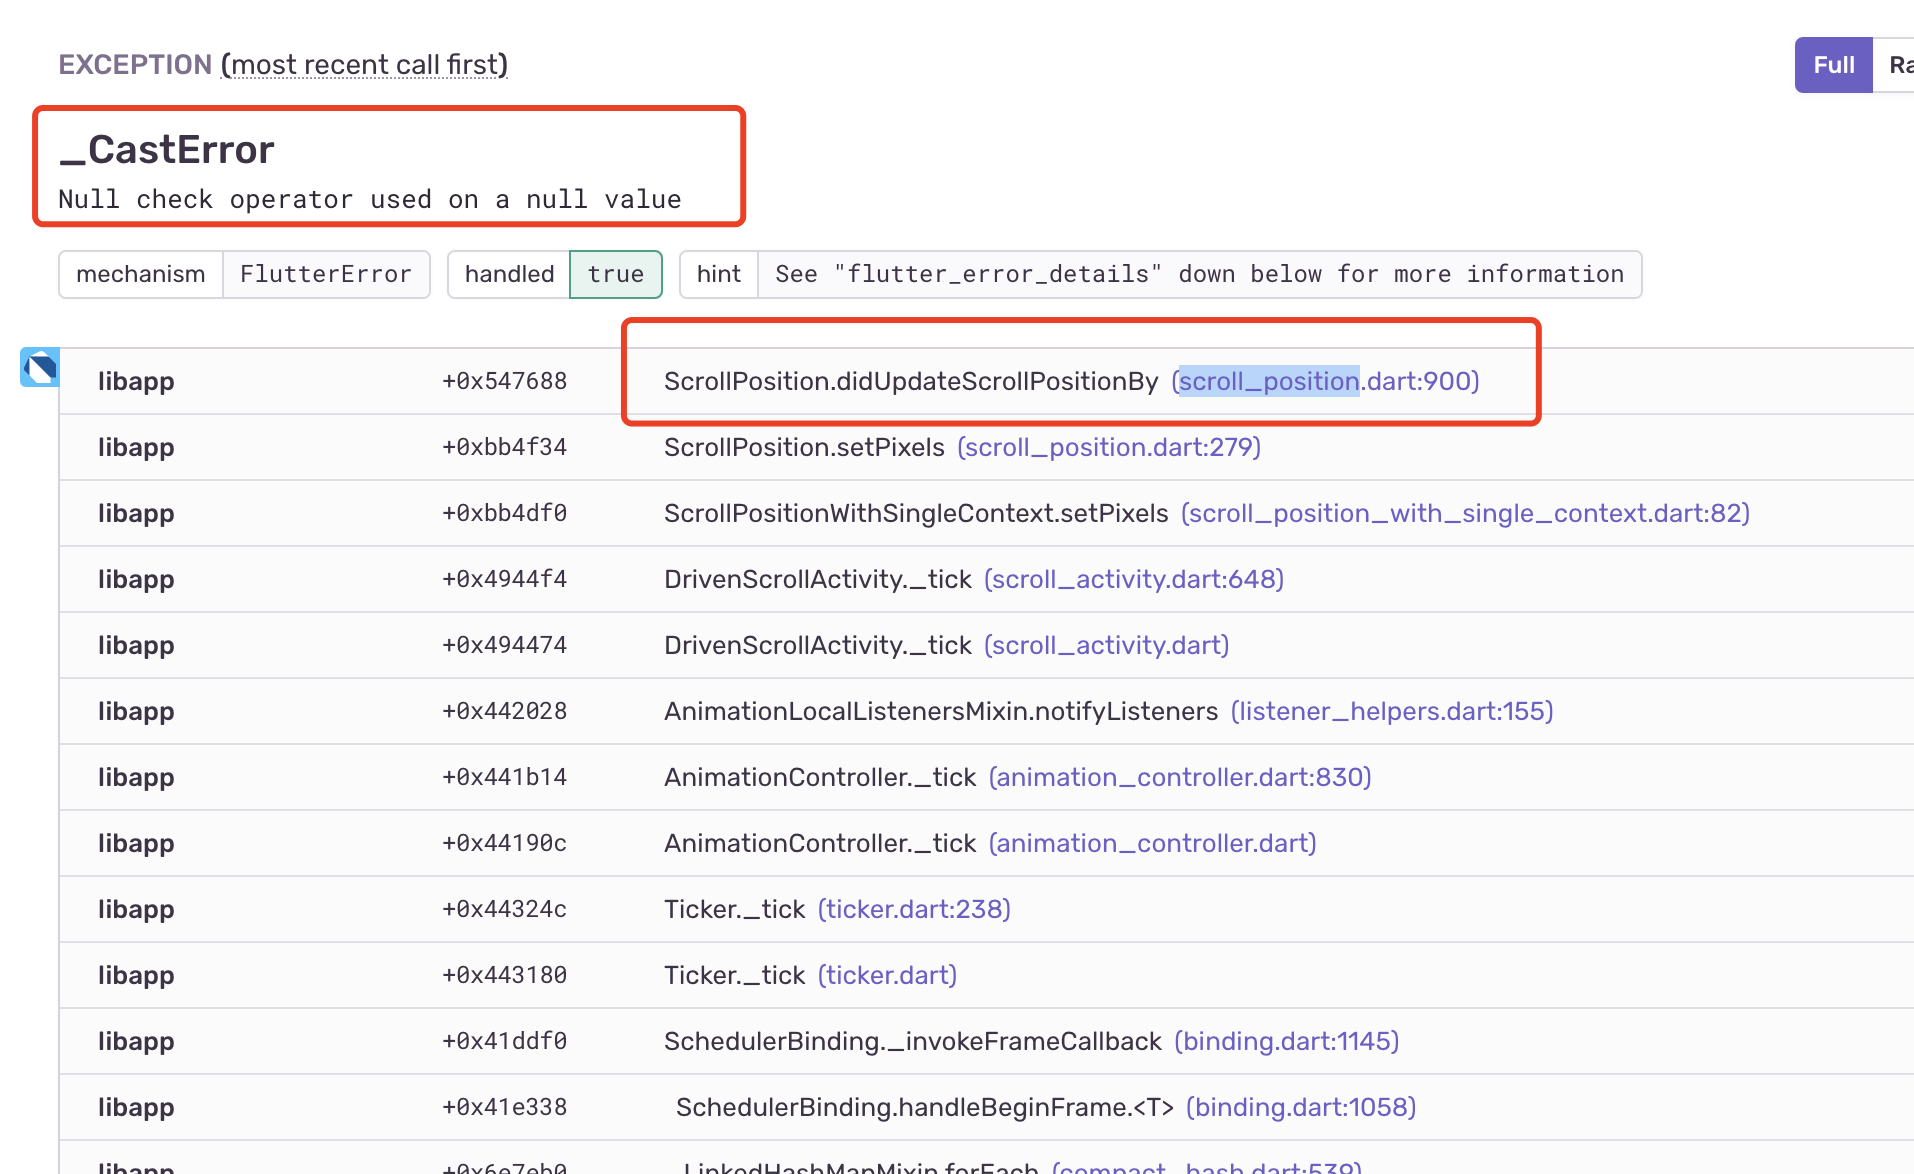
Task: Toggle the handled true indicator
Action: tap(615, 274)
